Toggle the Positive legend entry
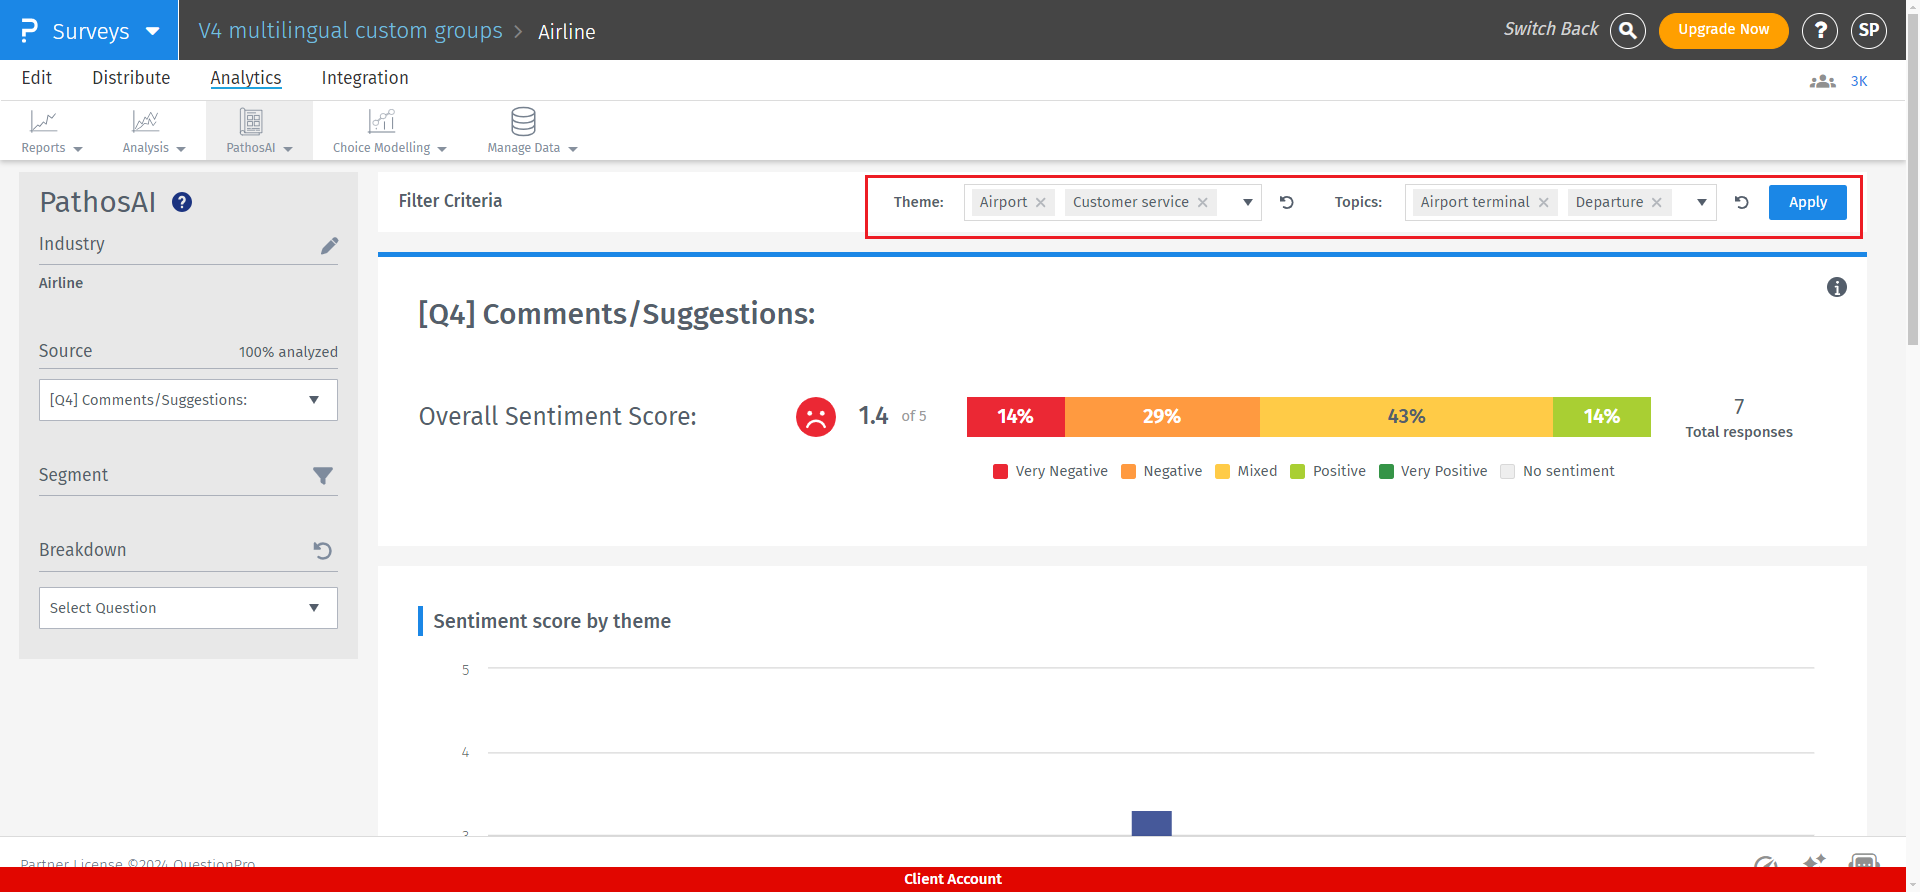 click(1328, 471)
